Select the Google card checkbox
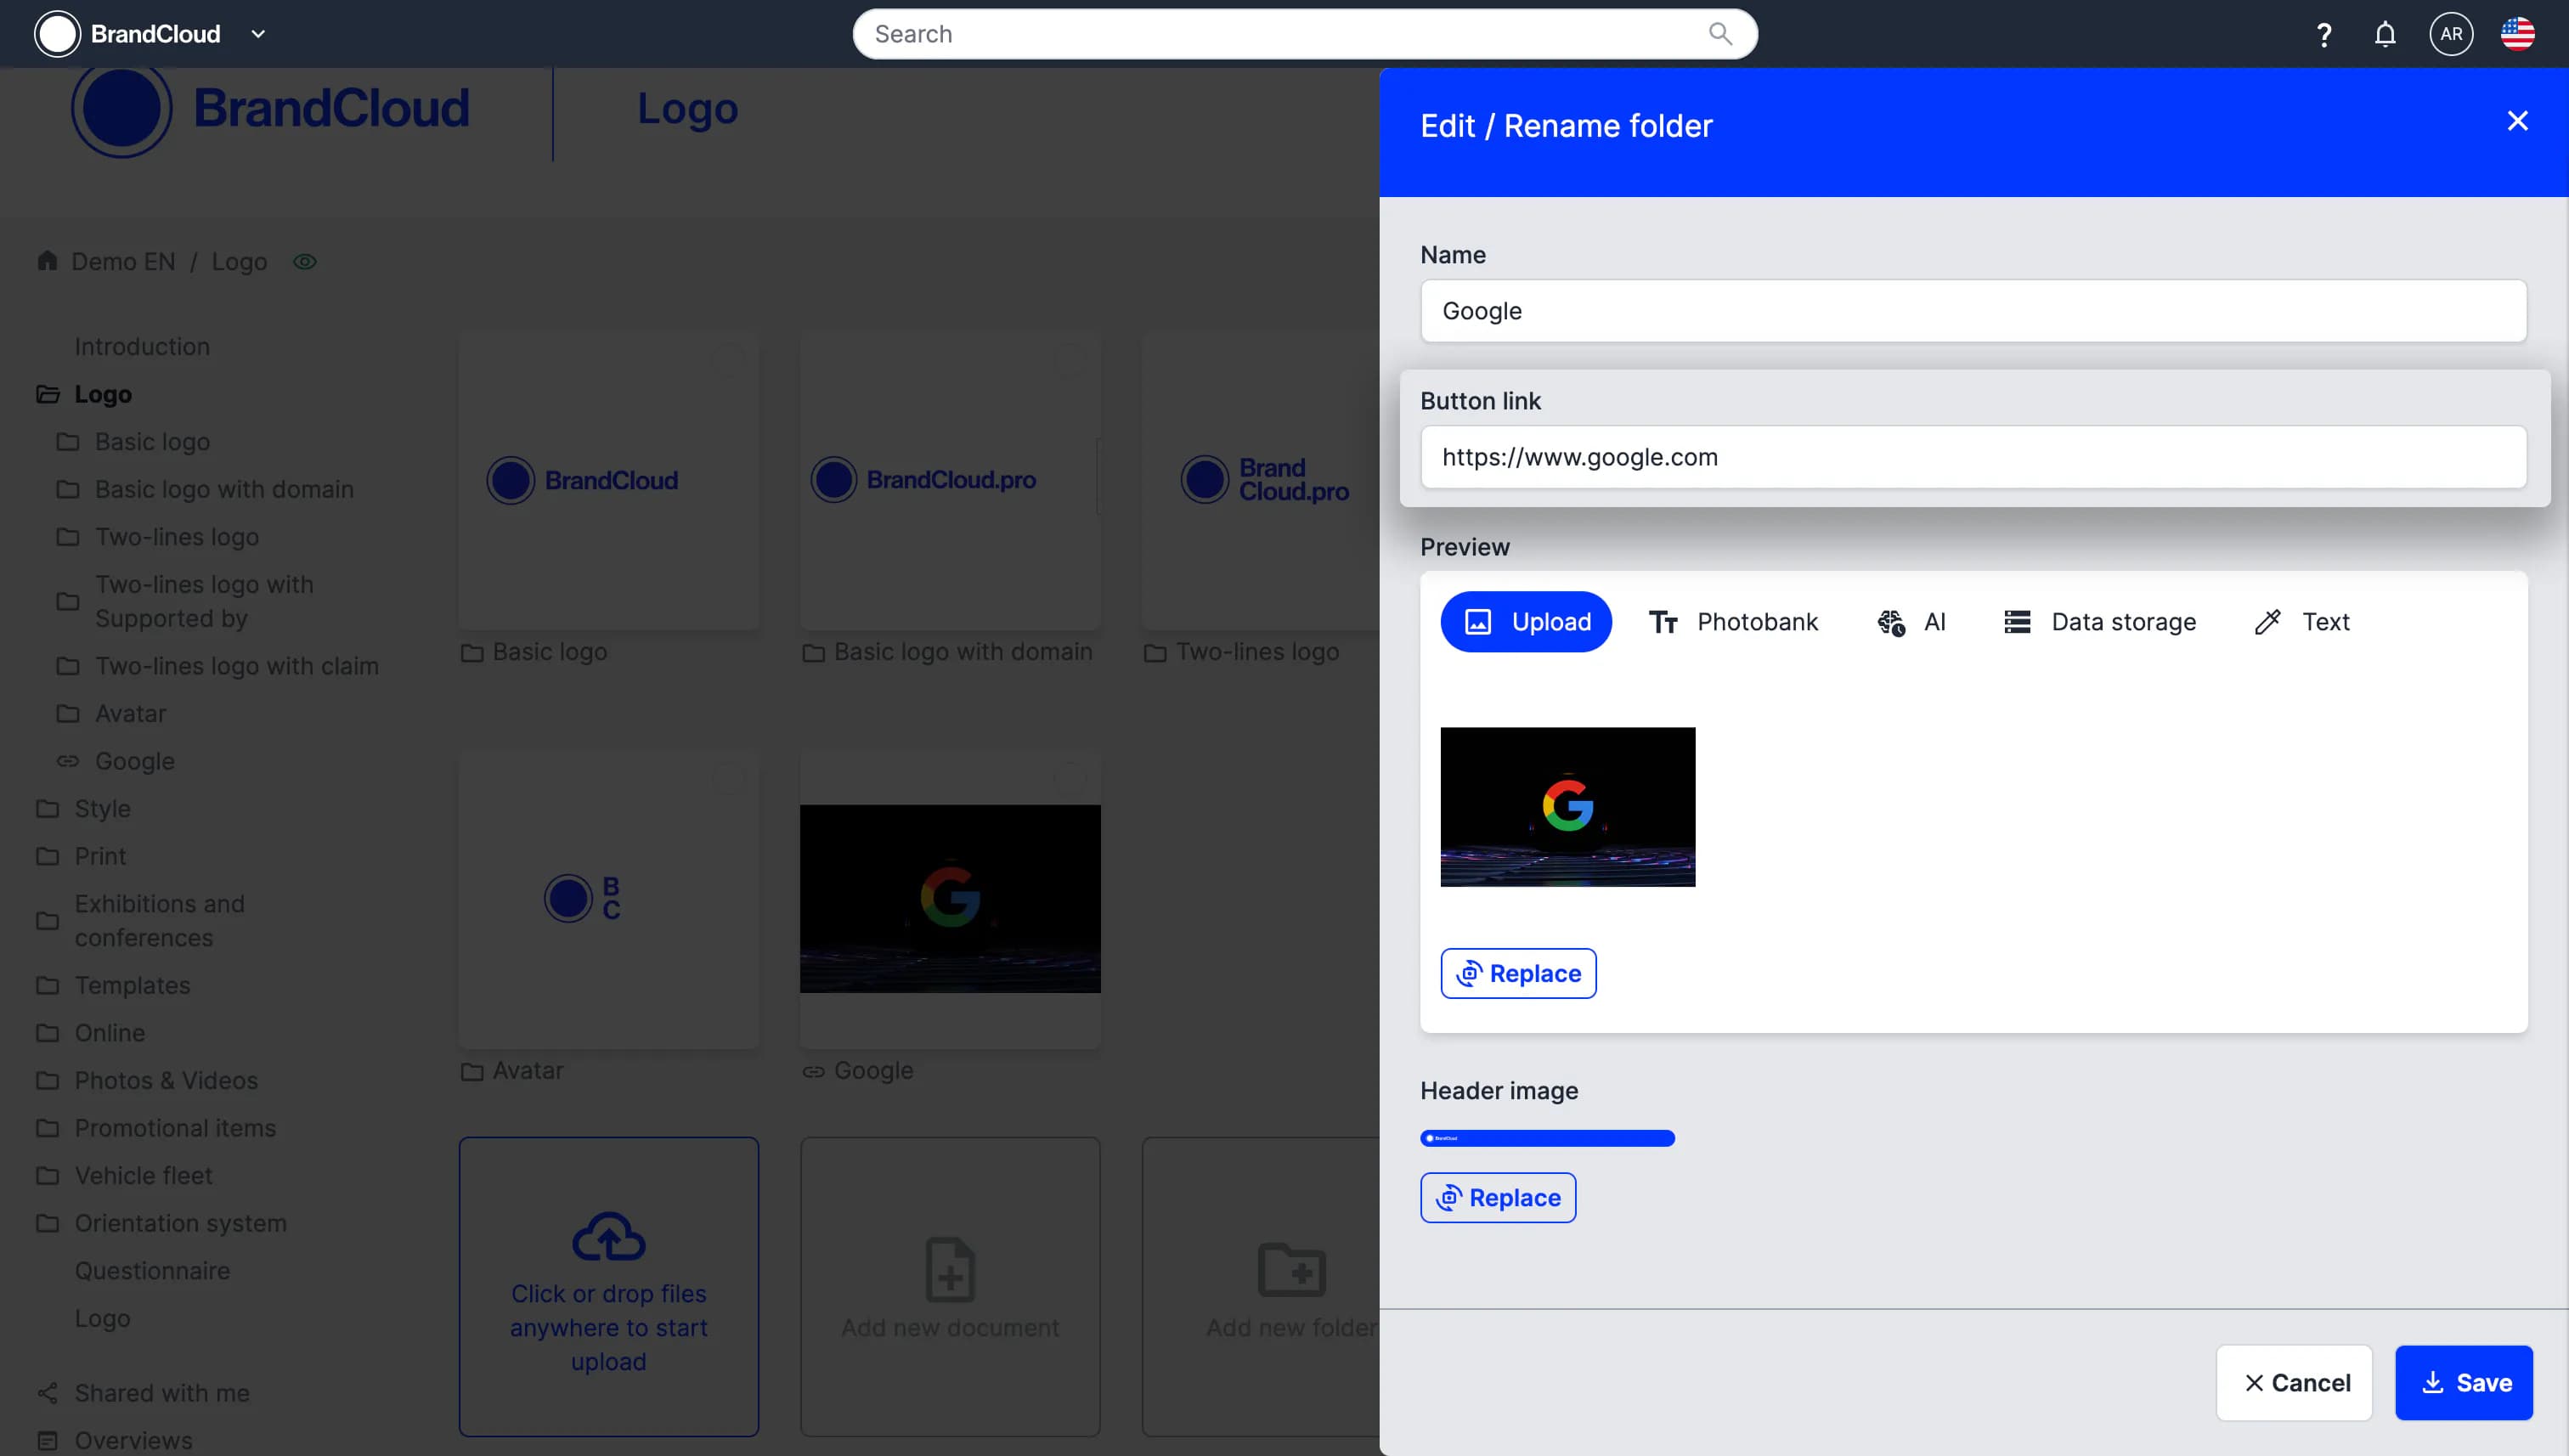The width and height of the screenshot is (2569, 1456). tap(1070, 778)
